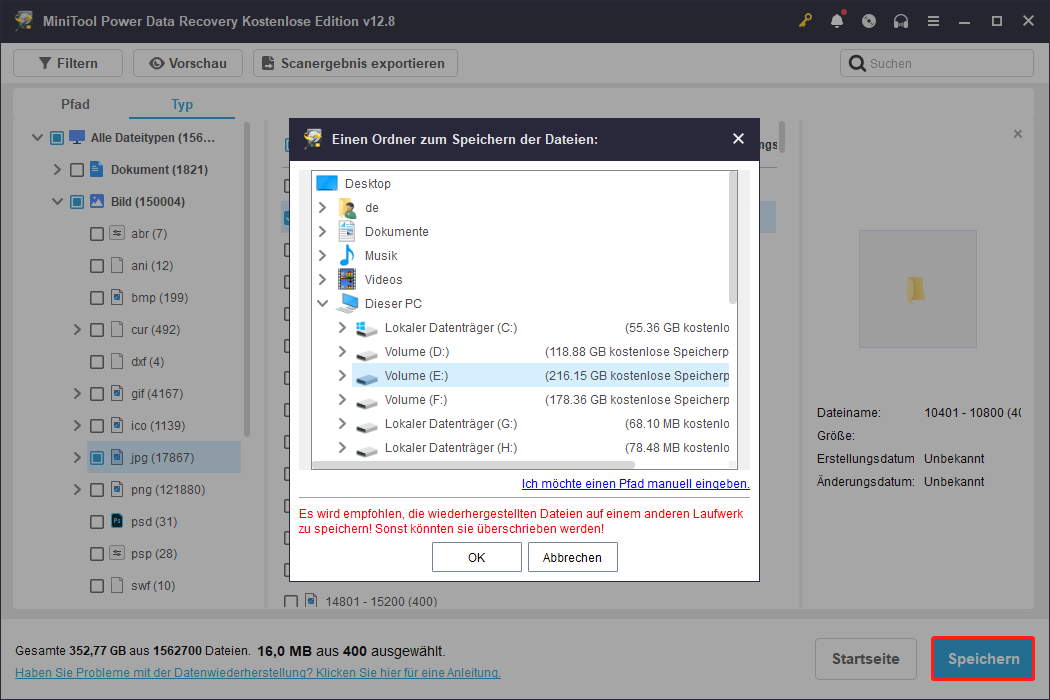Image resolution: width=1050 pixels, height=700 pixels.
Task: Select the bmp (199) file type
Action: pos(96,297)
